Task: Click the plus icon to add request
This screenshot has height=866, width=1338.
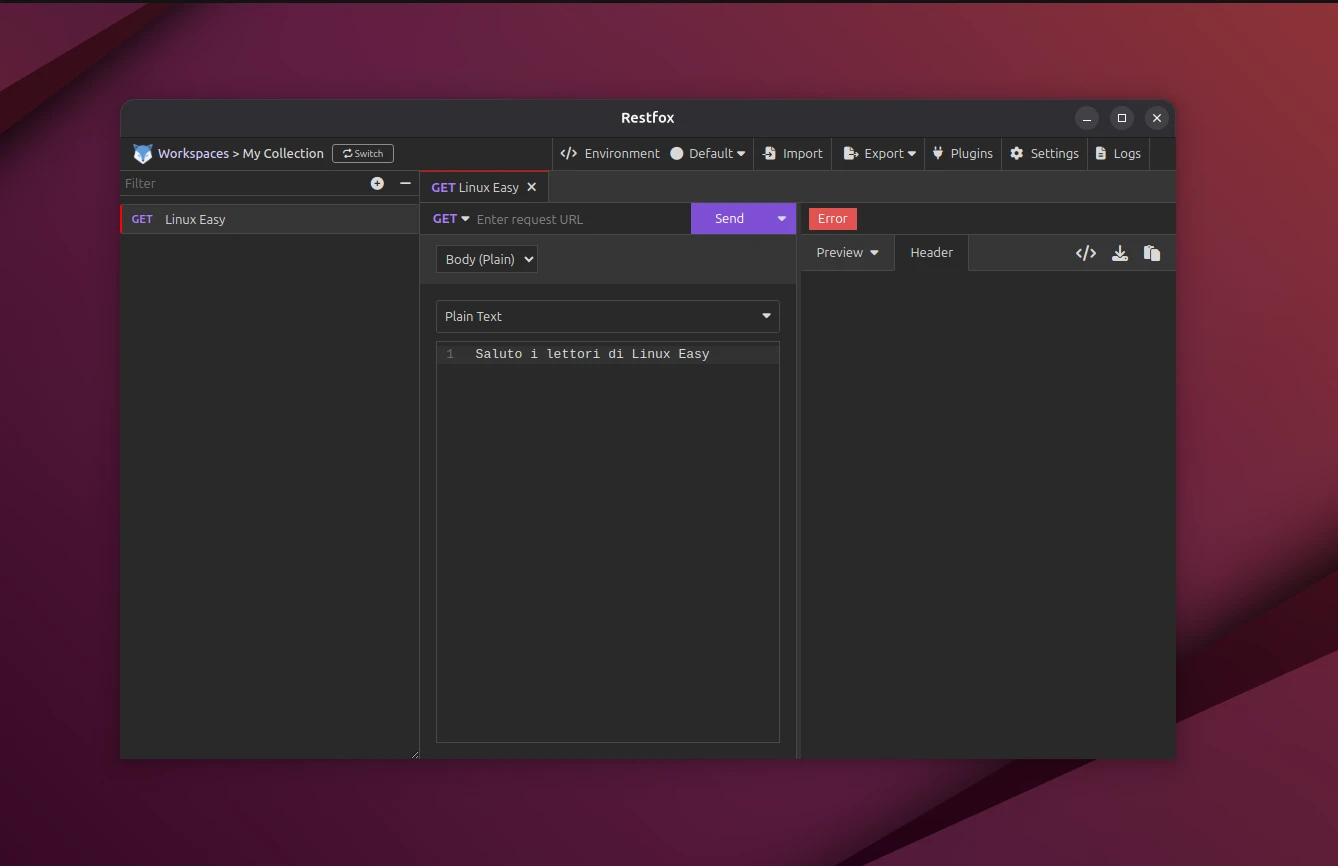Action: (x=377, y=183)
